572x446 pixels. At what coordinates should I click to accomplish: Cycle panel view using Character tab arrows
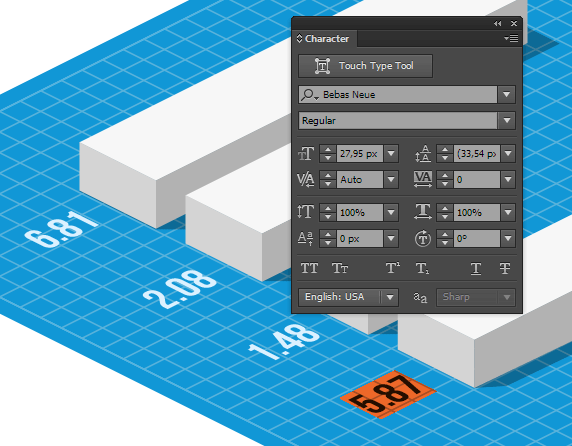click(299, 38)
